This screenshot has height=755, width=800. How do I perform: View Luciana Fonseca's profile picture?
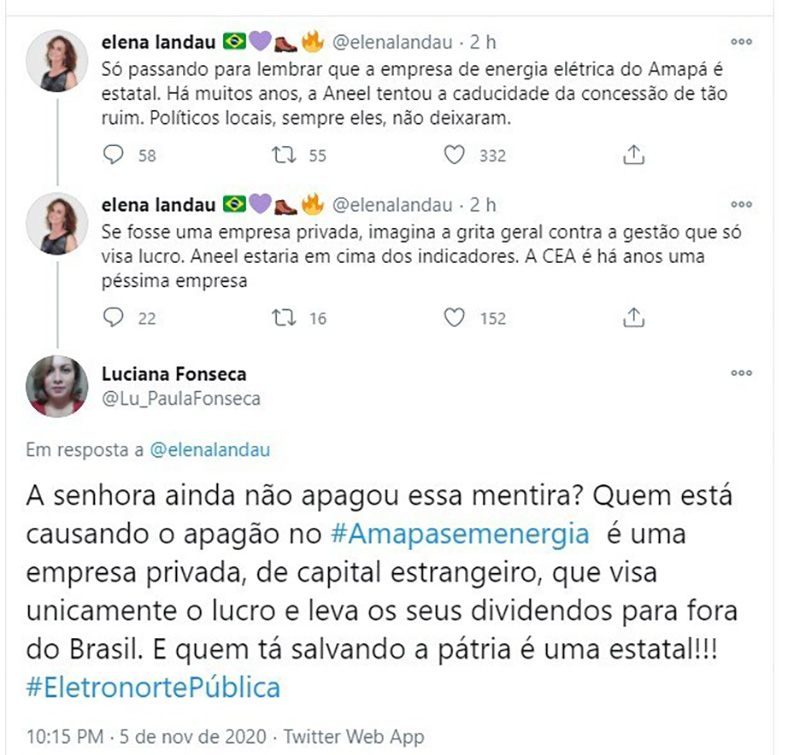57,386
